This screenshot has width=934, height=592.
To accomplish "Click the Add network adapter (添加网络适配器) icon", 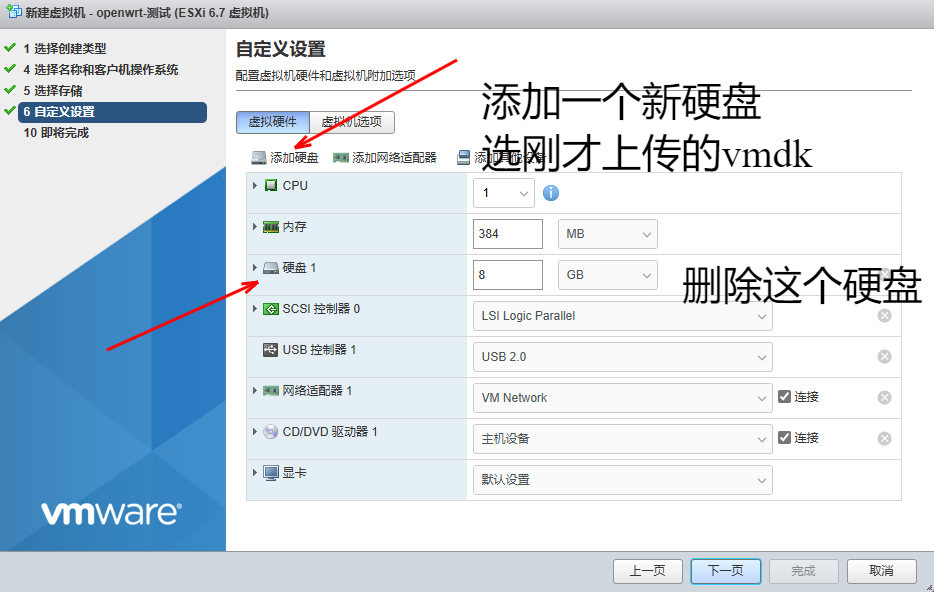I will pyautogui.click(x=341, y=158).
